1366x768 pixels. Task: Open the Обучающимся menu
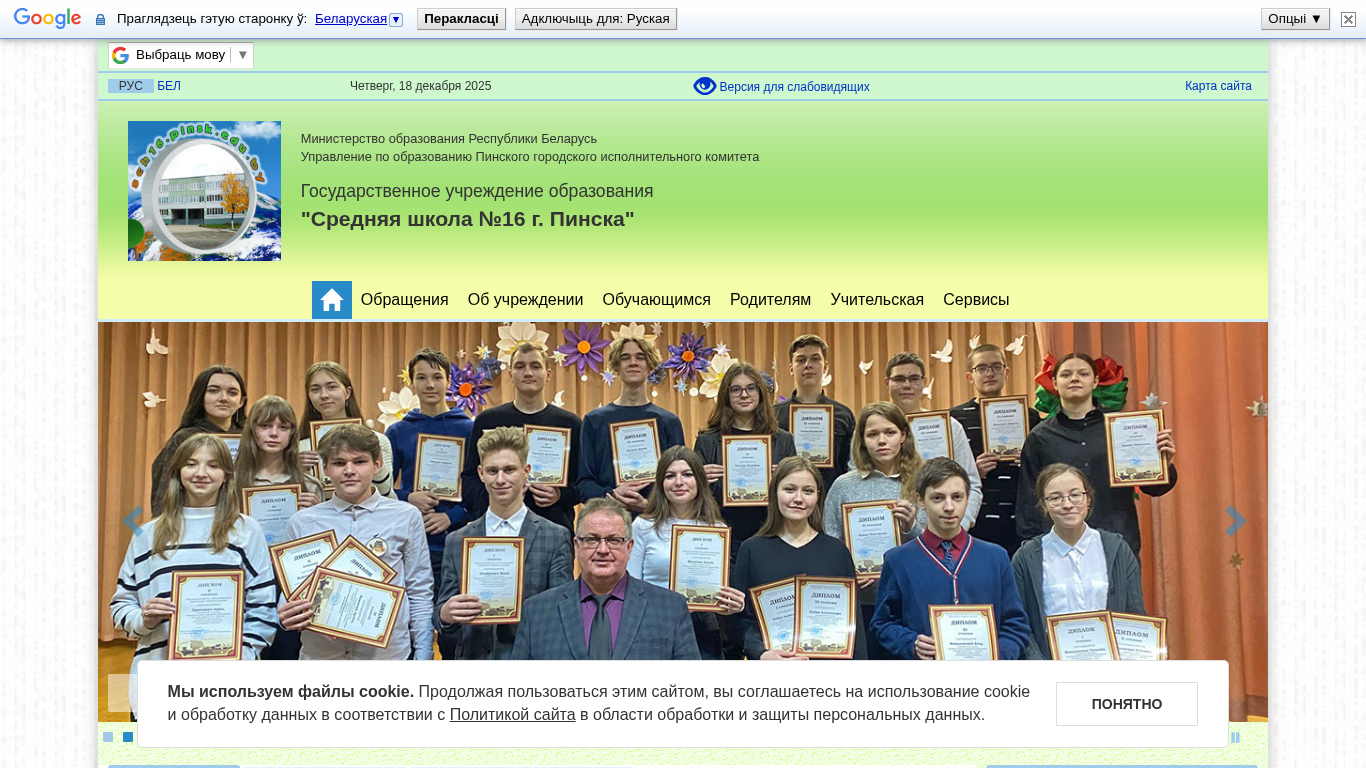pos(656,300)
